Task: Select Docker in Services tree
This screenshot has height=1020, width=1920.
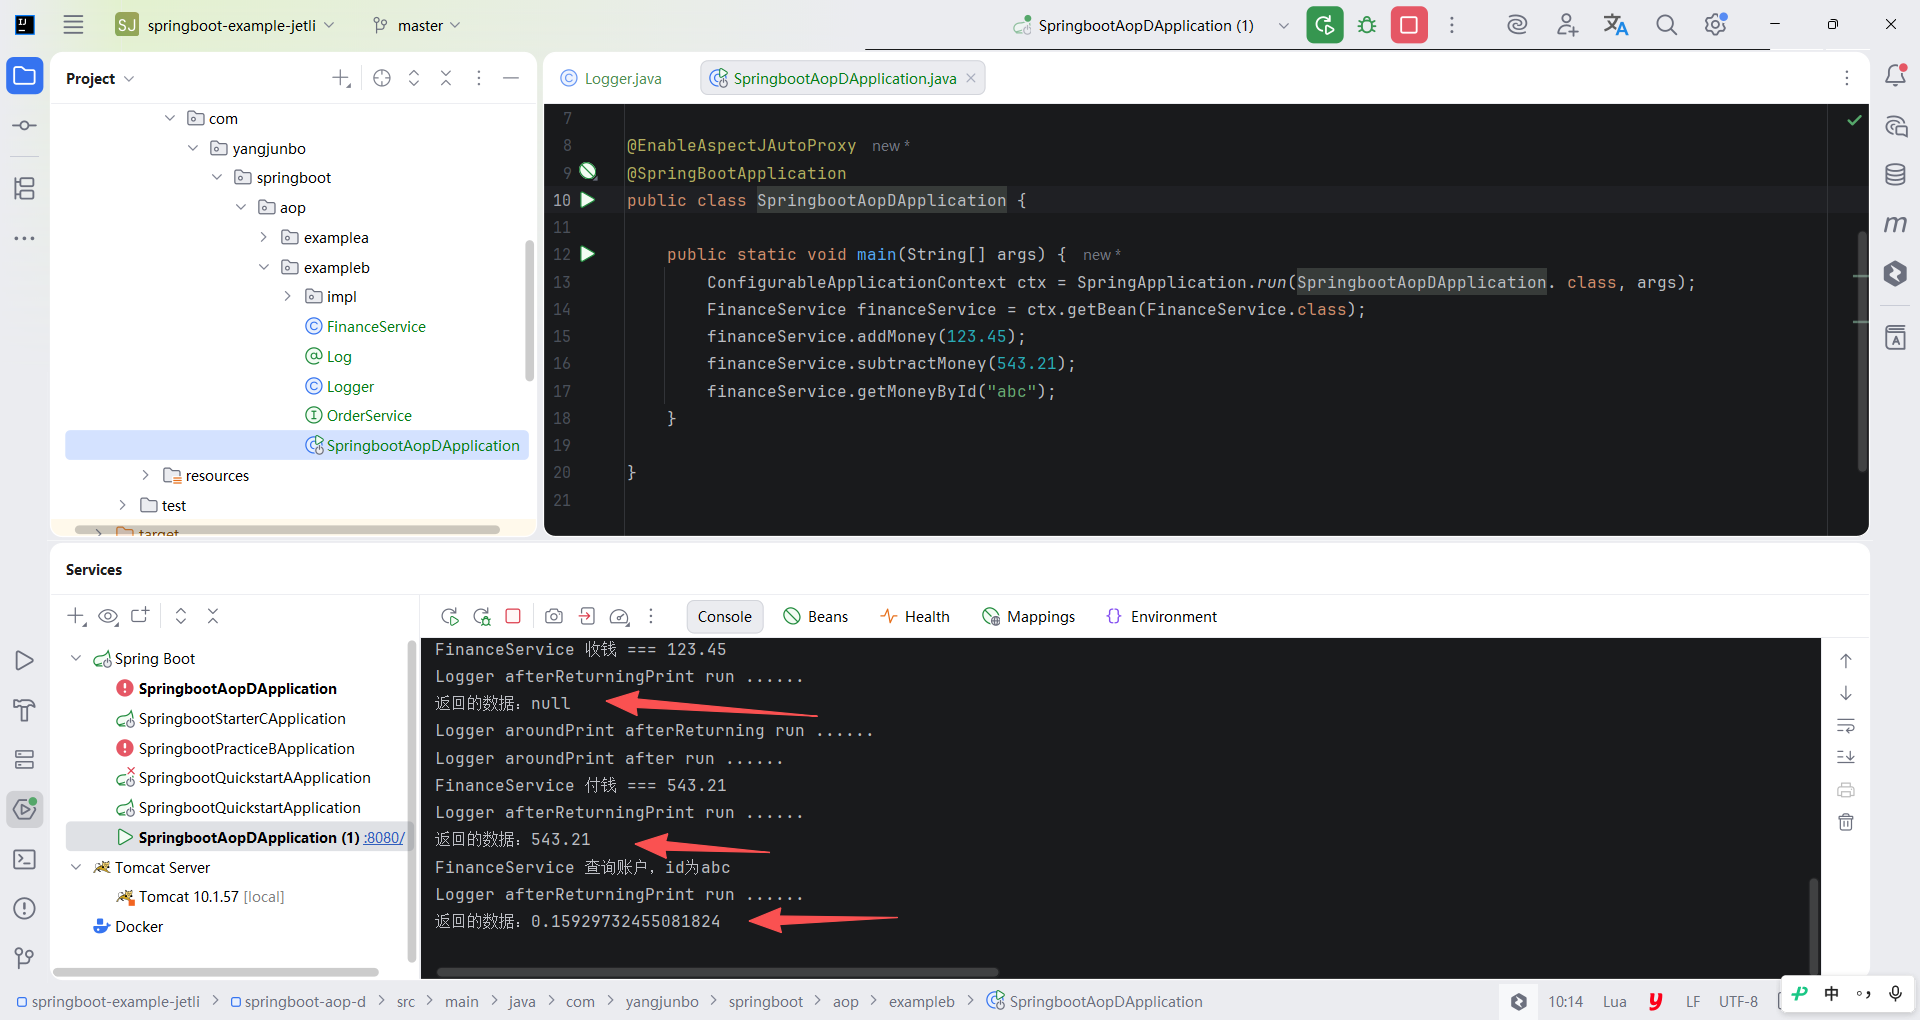Action: [x=139, y=926]
